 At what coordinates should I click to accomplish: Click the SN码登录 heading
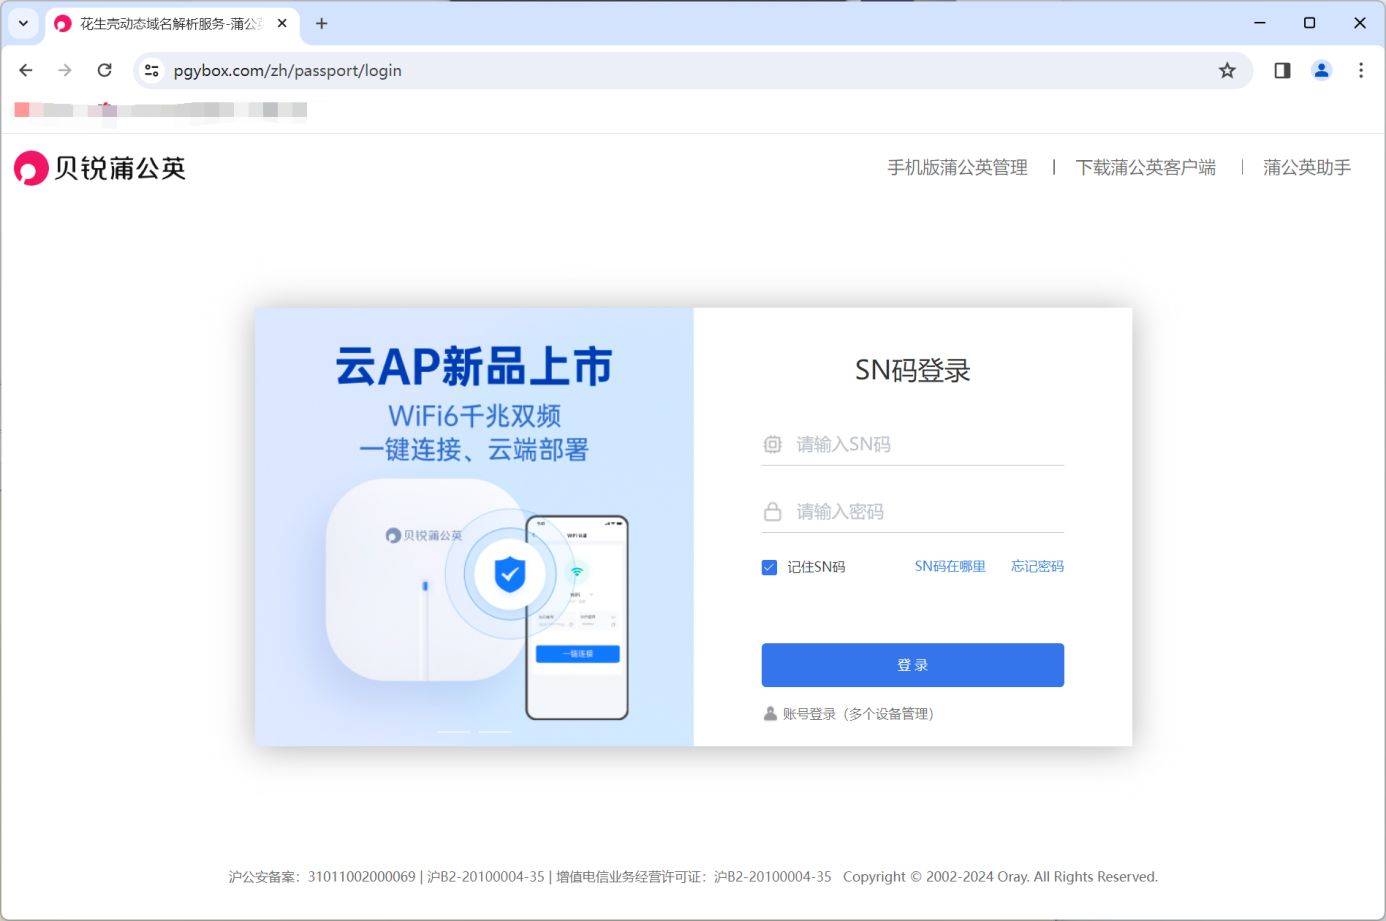coord(912,371)
